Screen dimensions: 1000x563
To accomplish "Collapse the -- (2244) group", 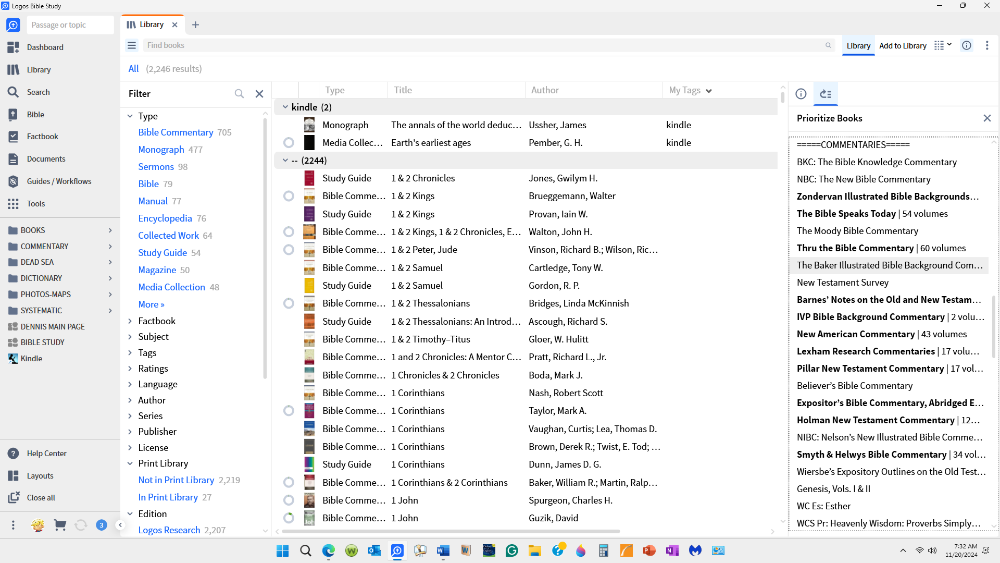I will coord(285,161).
